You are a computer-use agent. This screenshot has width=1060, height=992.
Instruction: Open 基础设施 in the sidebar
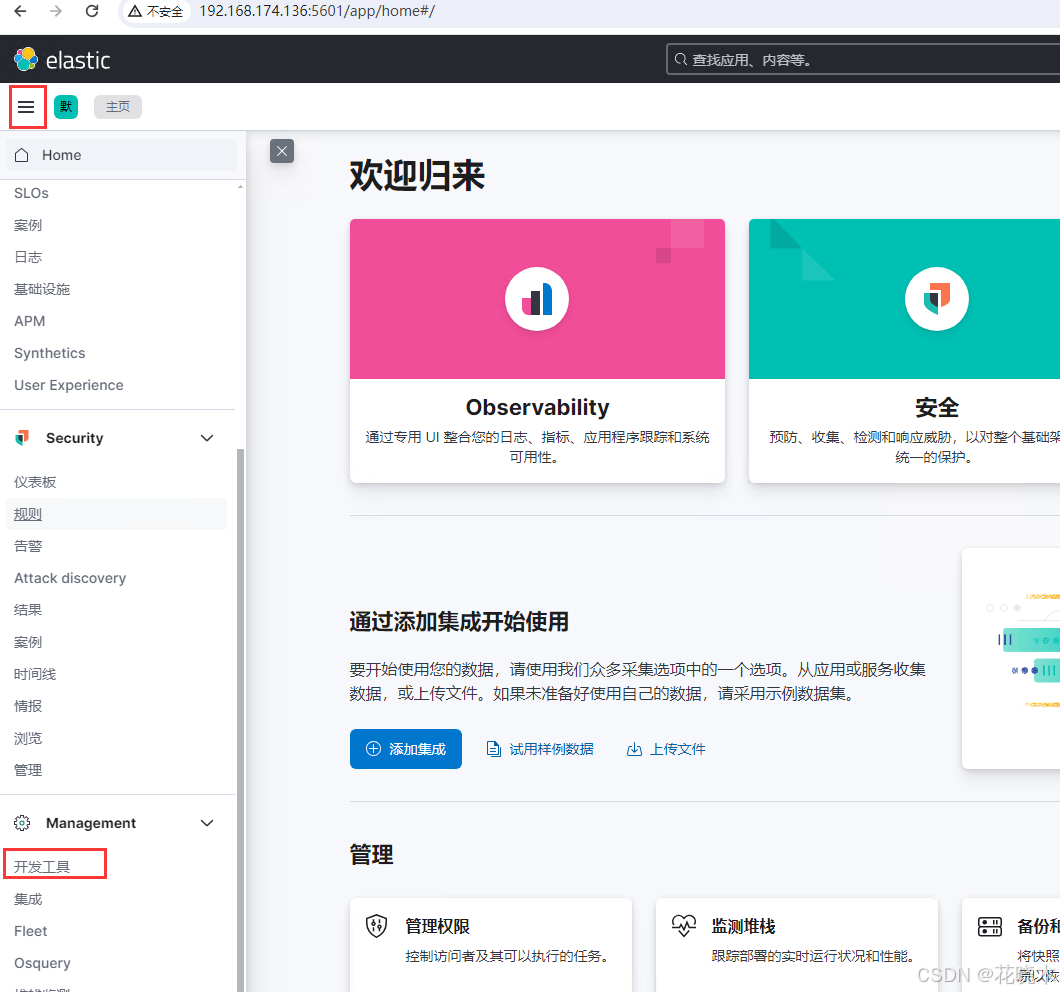(42, 289)
